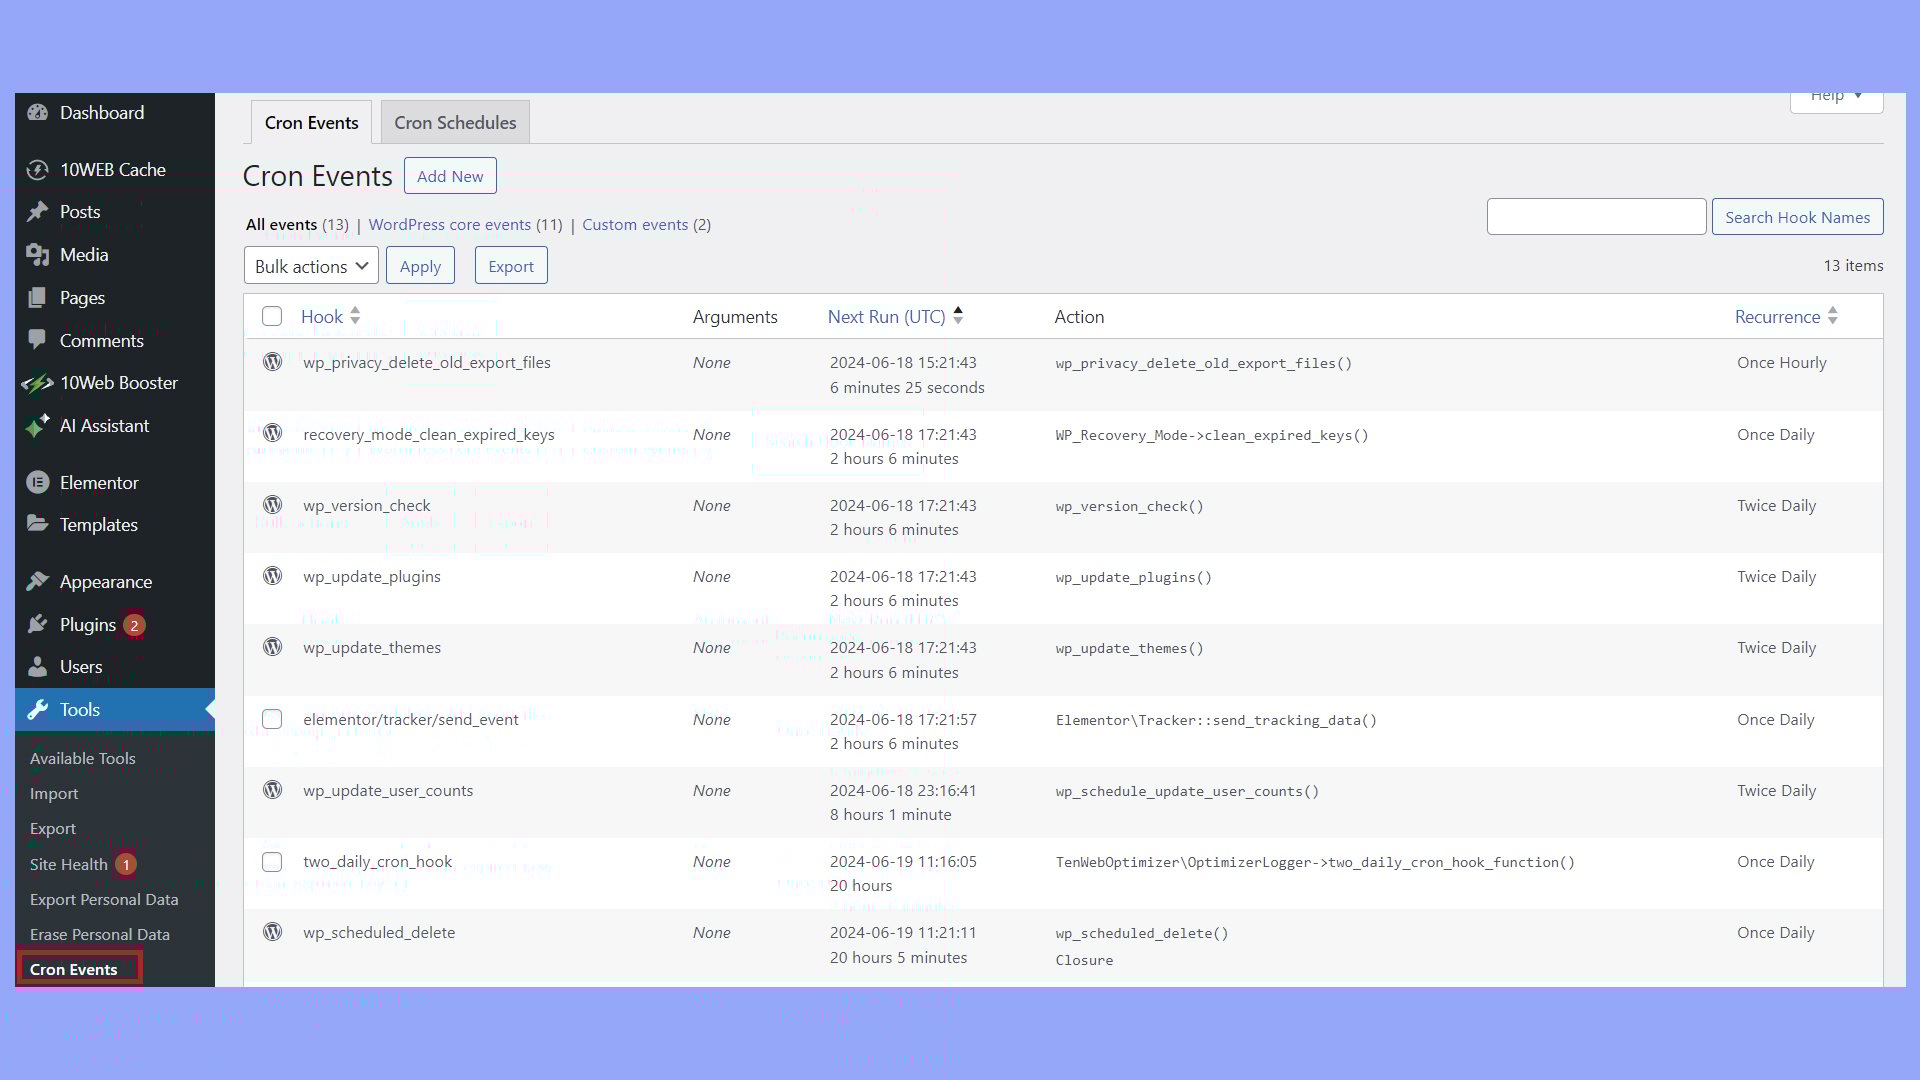Click the Appearance paintbrush icon
Image resolution: width=1920 pixels, height=1080 pixels.
coord(38,582)
